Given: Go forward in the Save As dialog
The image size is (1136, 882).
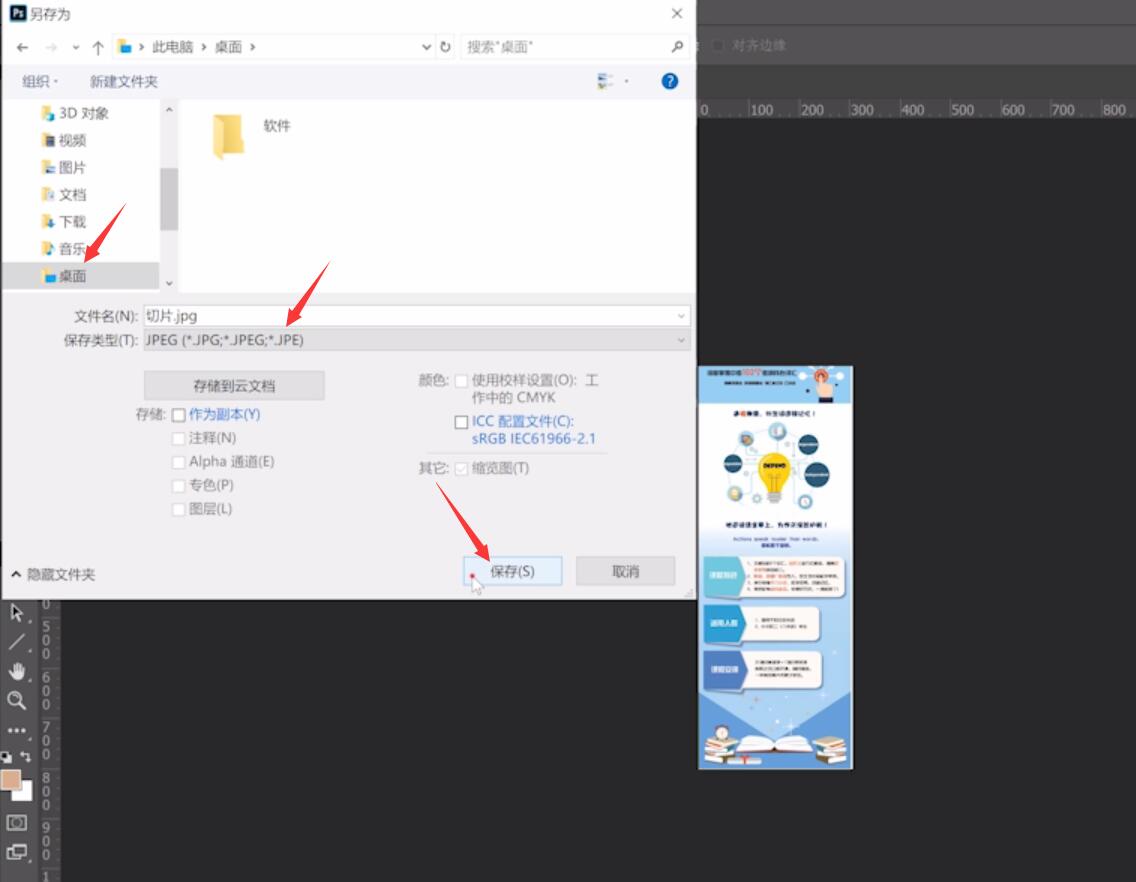Looking at the screenshot, I should 51,47.
